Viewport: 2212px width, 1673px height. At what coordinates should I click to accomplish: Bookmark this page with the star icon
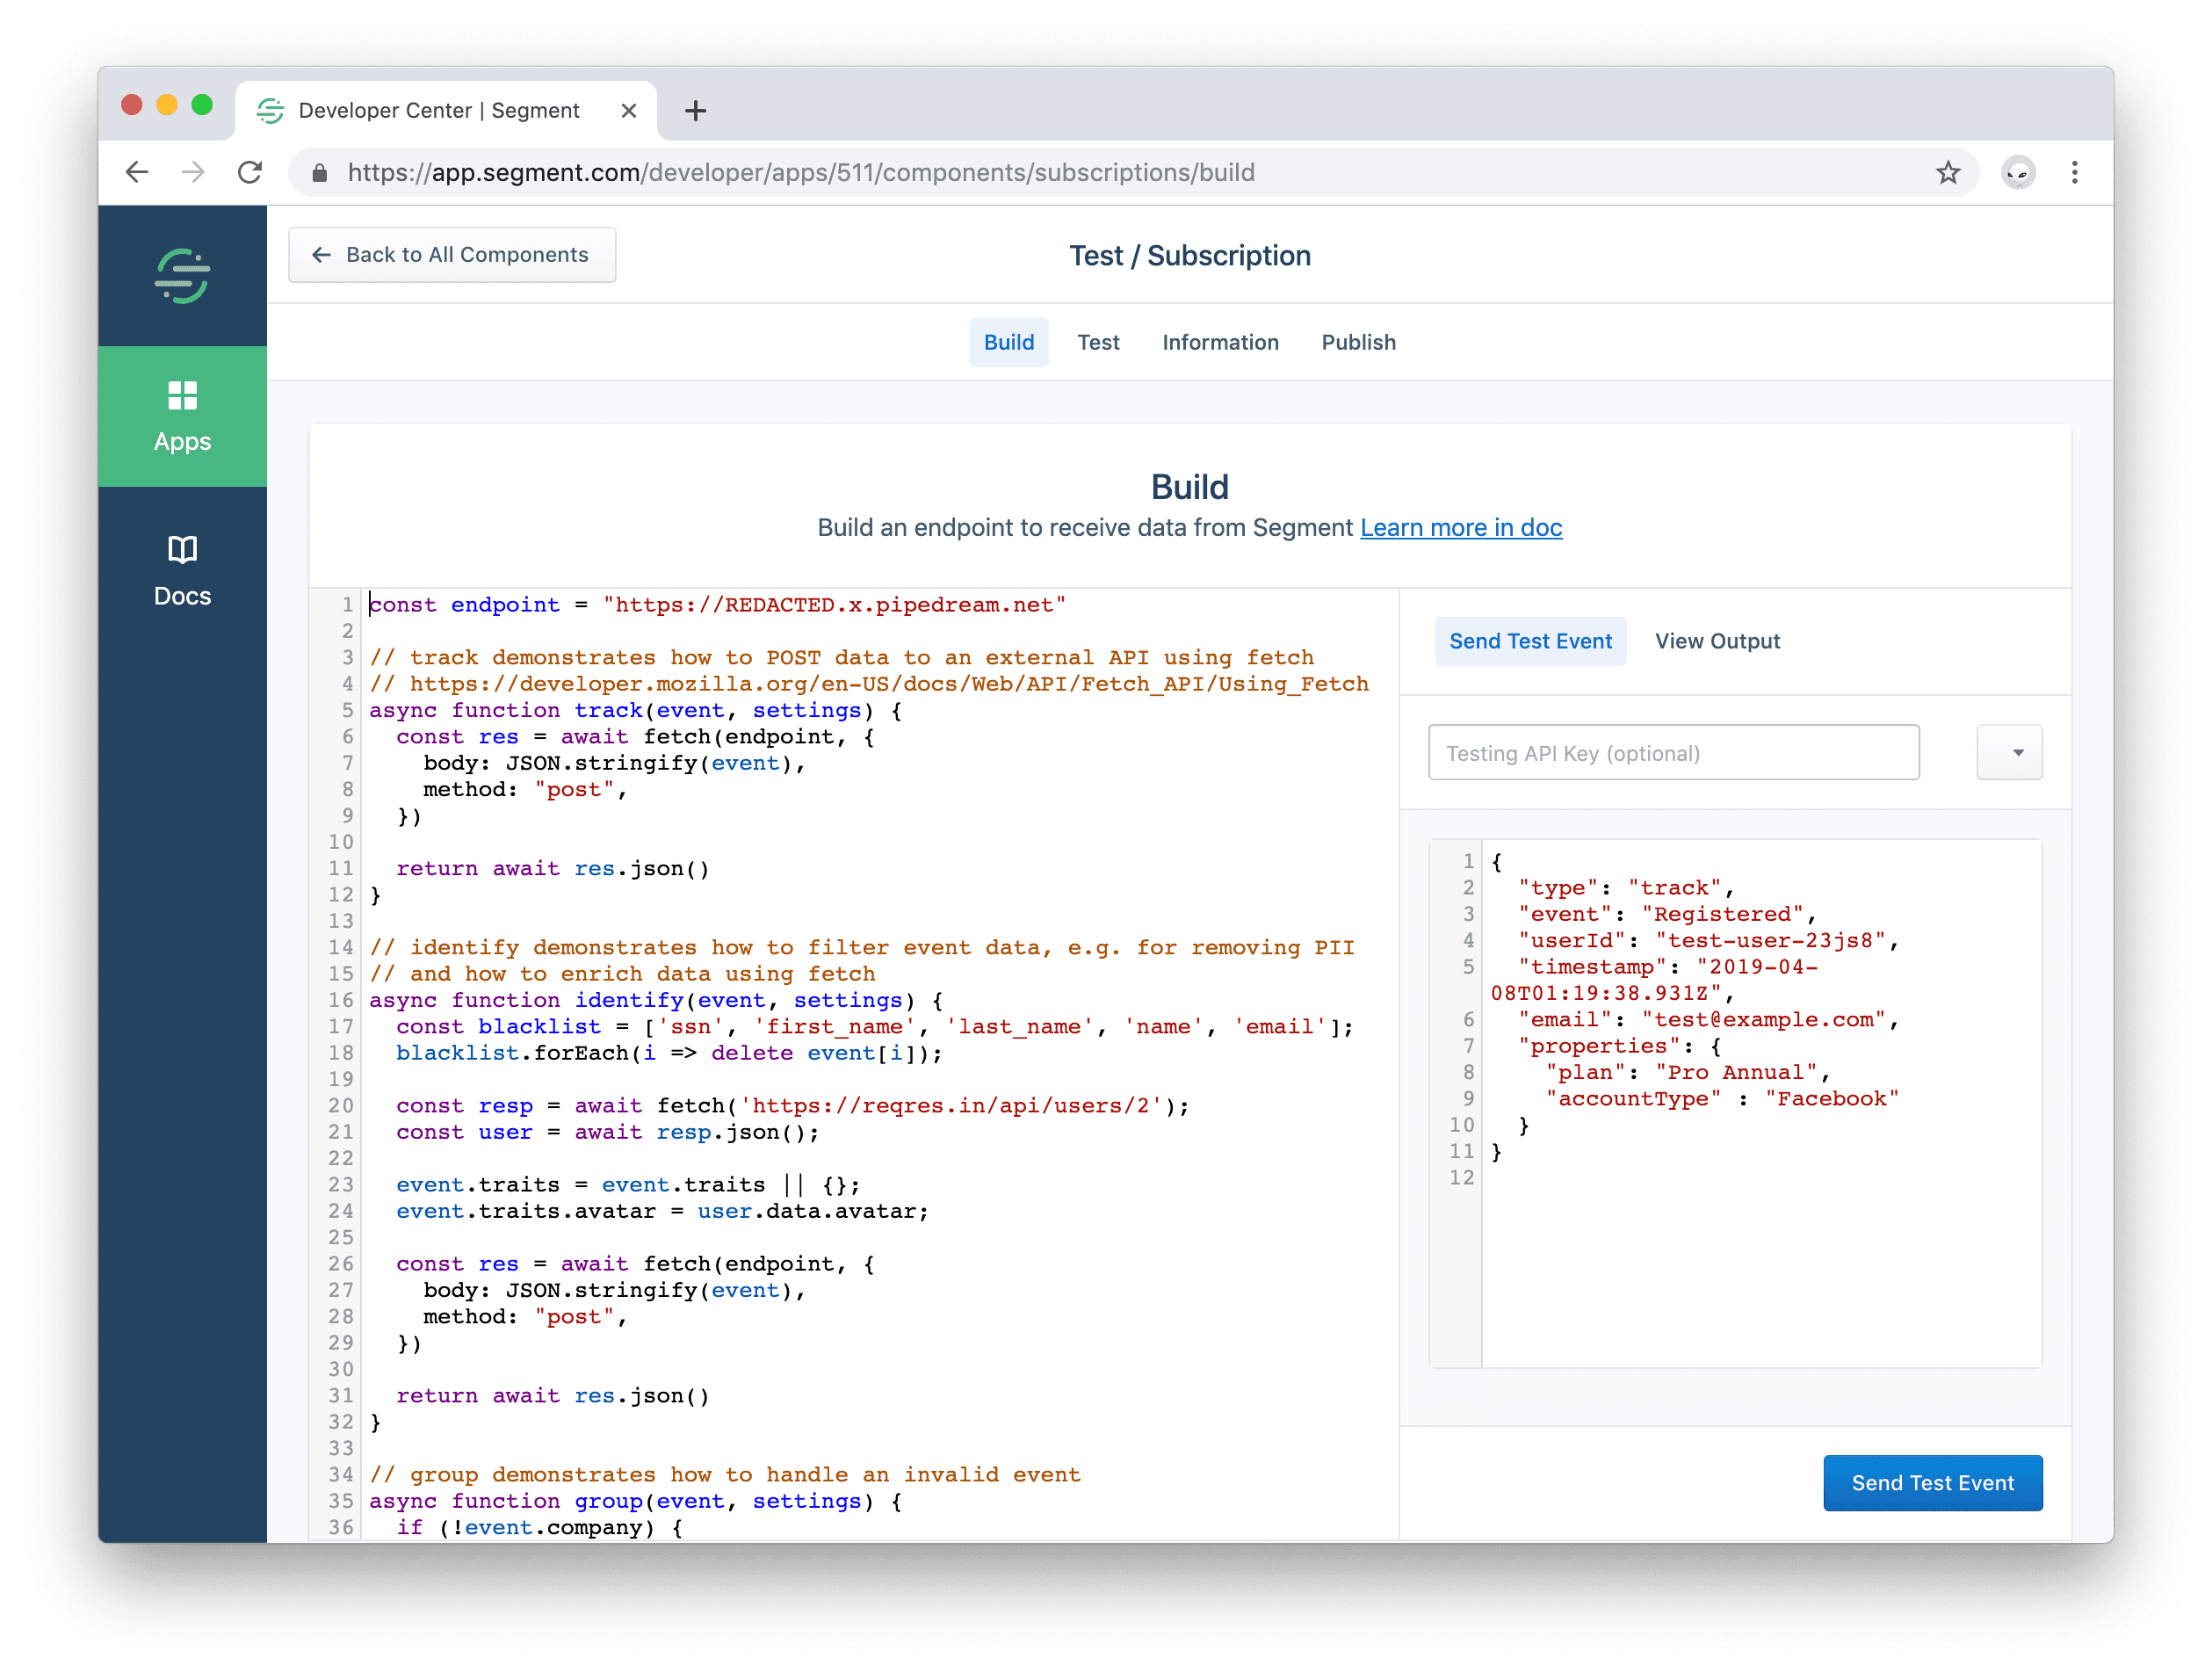tap(1948, 172)
